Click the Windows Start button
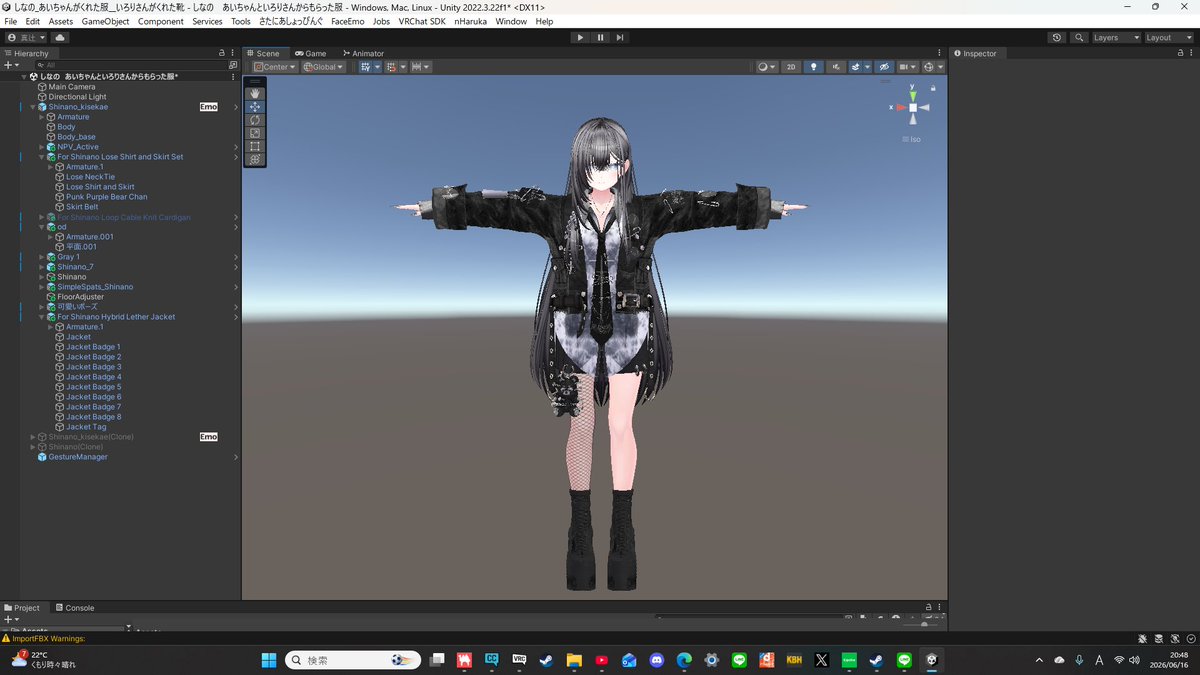The height and width of the screenshot is (675, 1200). pos(268,660)
